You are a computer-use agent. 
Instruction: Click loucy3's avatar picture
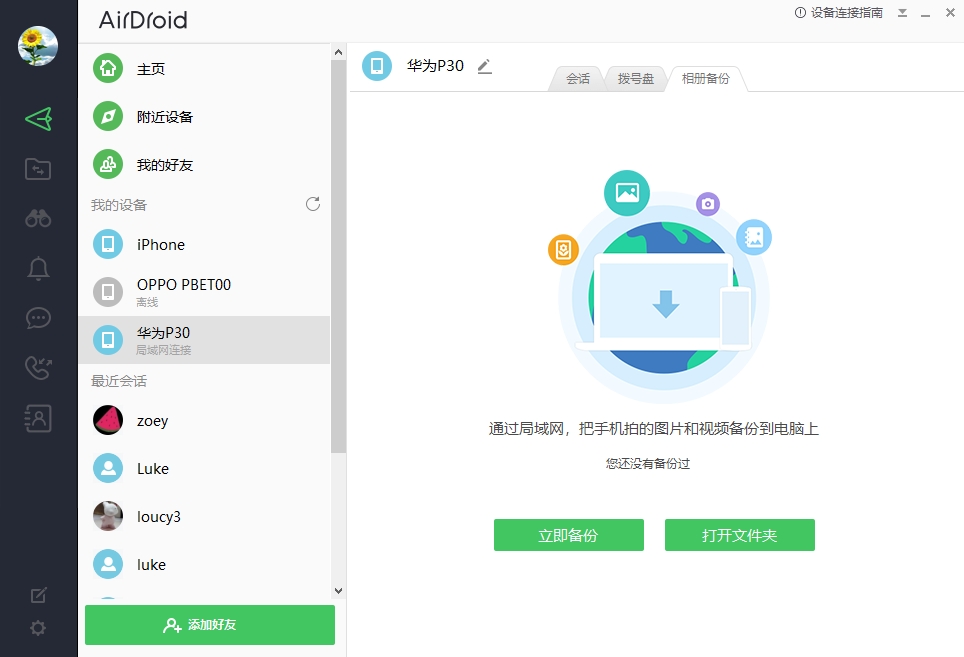pos(108,516)
